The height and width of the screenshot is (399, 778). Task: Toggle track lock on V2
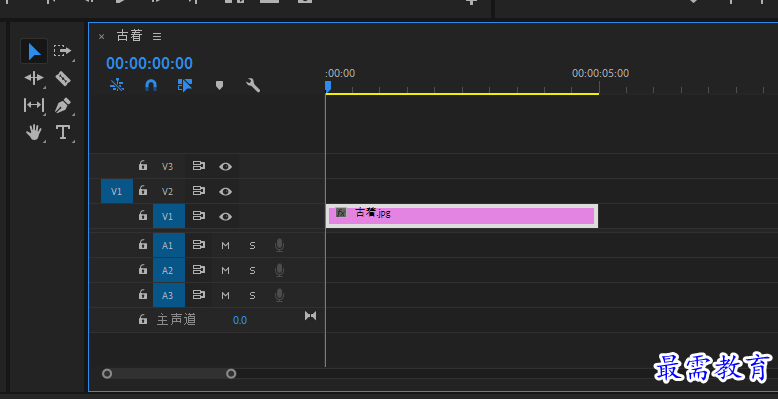(143, 191)
